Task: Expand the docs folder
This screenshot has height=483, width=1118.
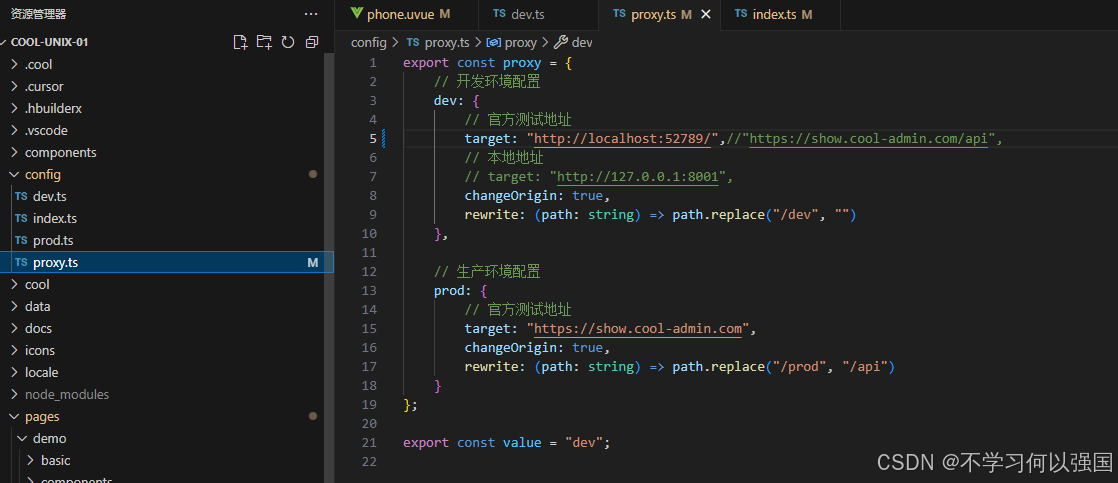Action: [x=167, y=328]
